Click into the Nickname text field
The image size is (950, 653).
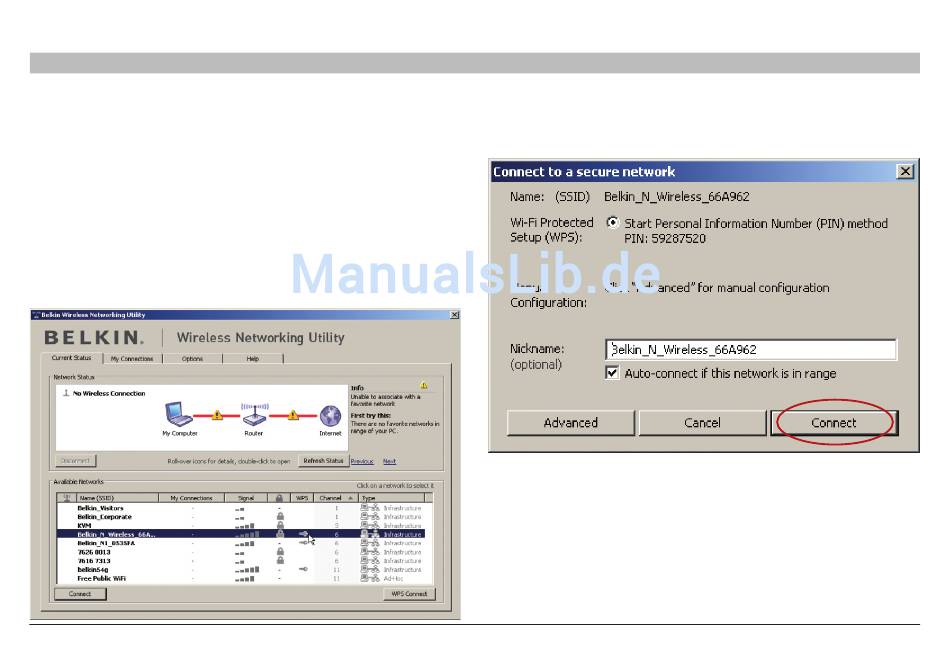point(751,350)
